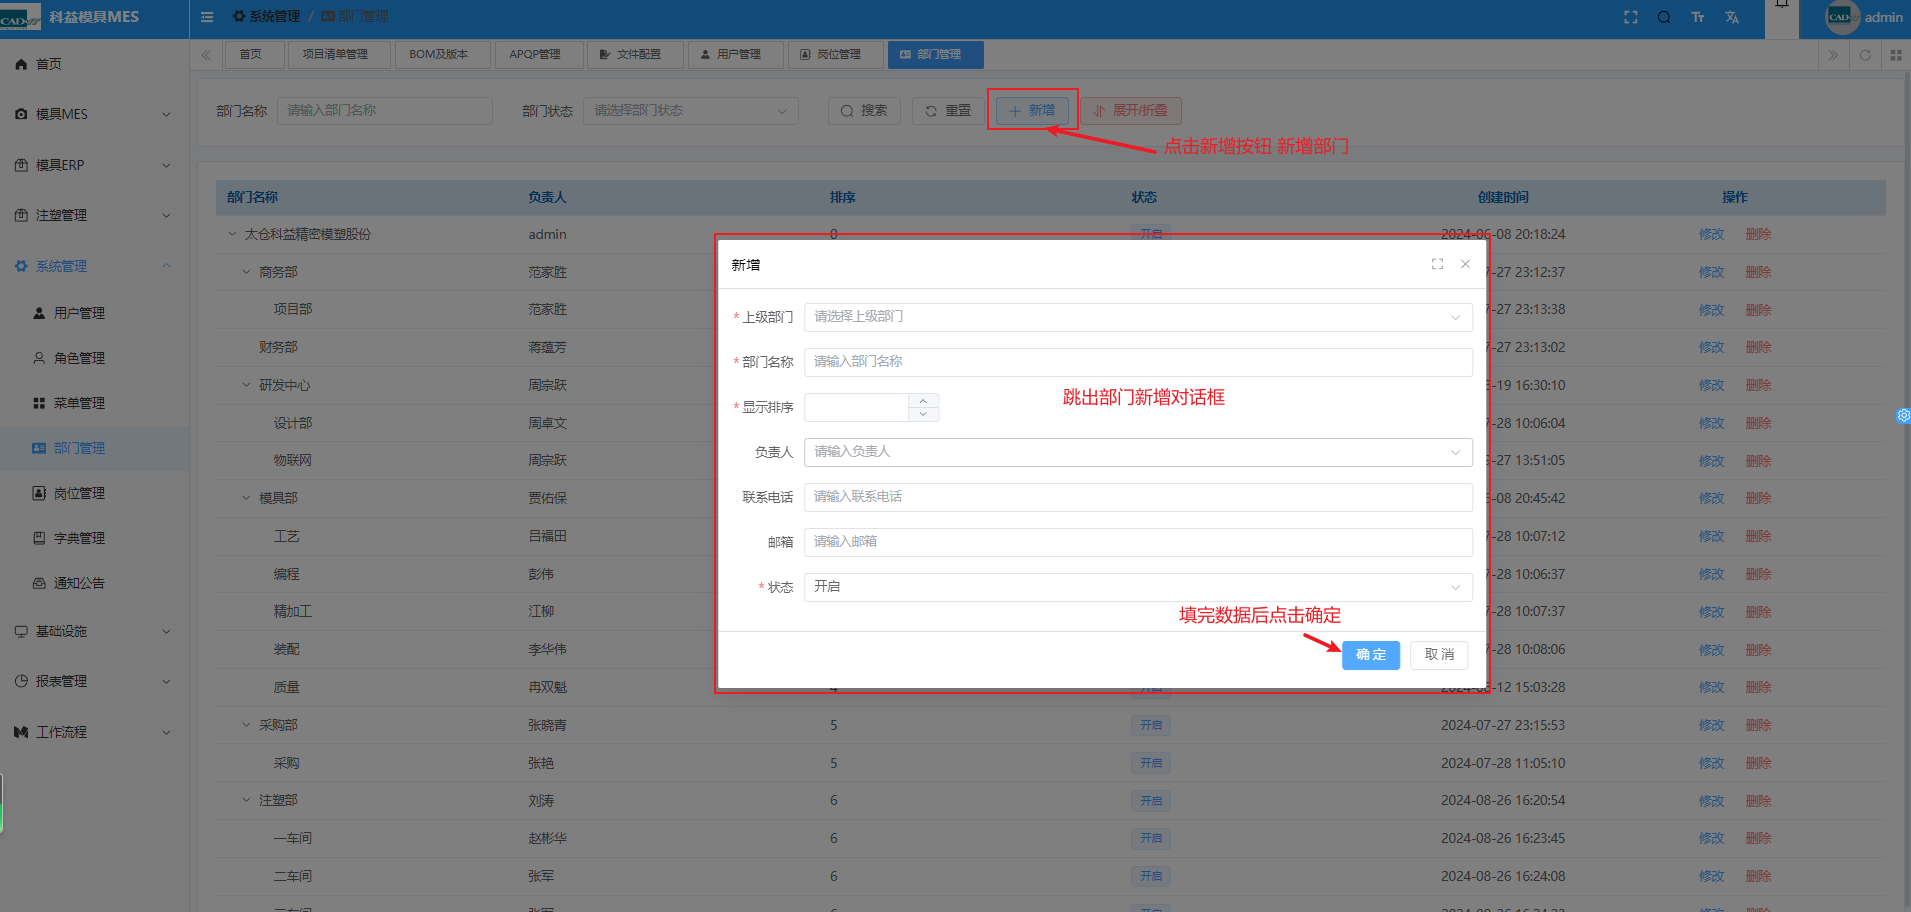
Task: Click the 新增 button to add a department
Action: [x=1032, y=111]
